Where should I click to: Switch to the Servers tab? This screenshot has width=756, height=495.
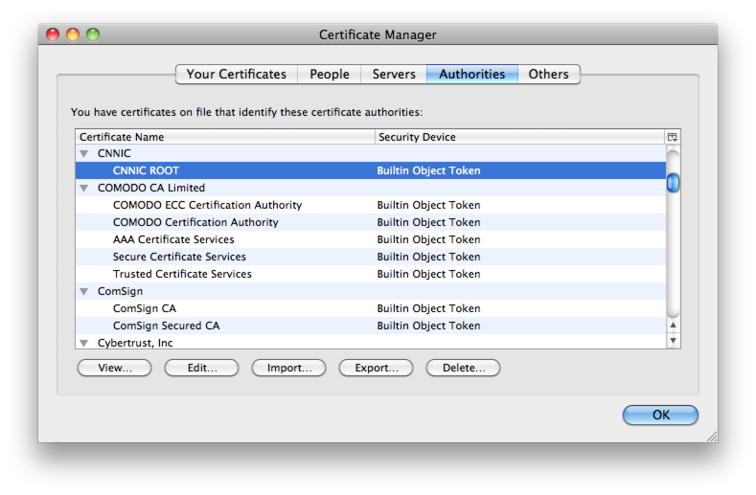point(394,74)
